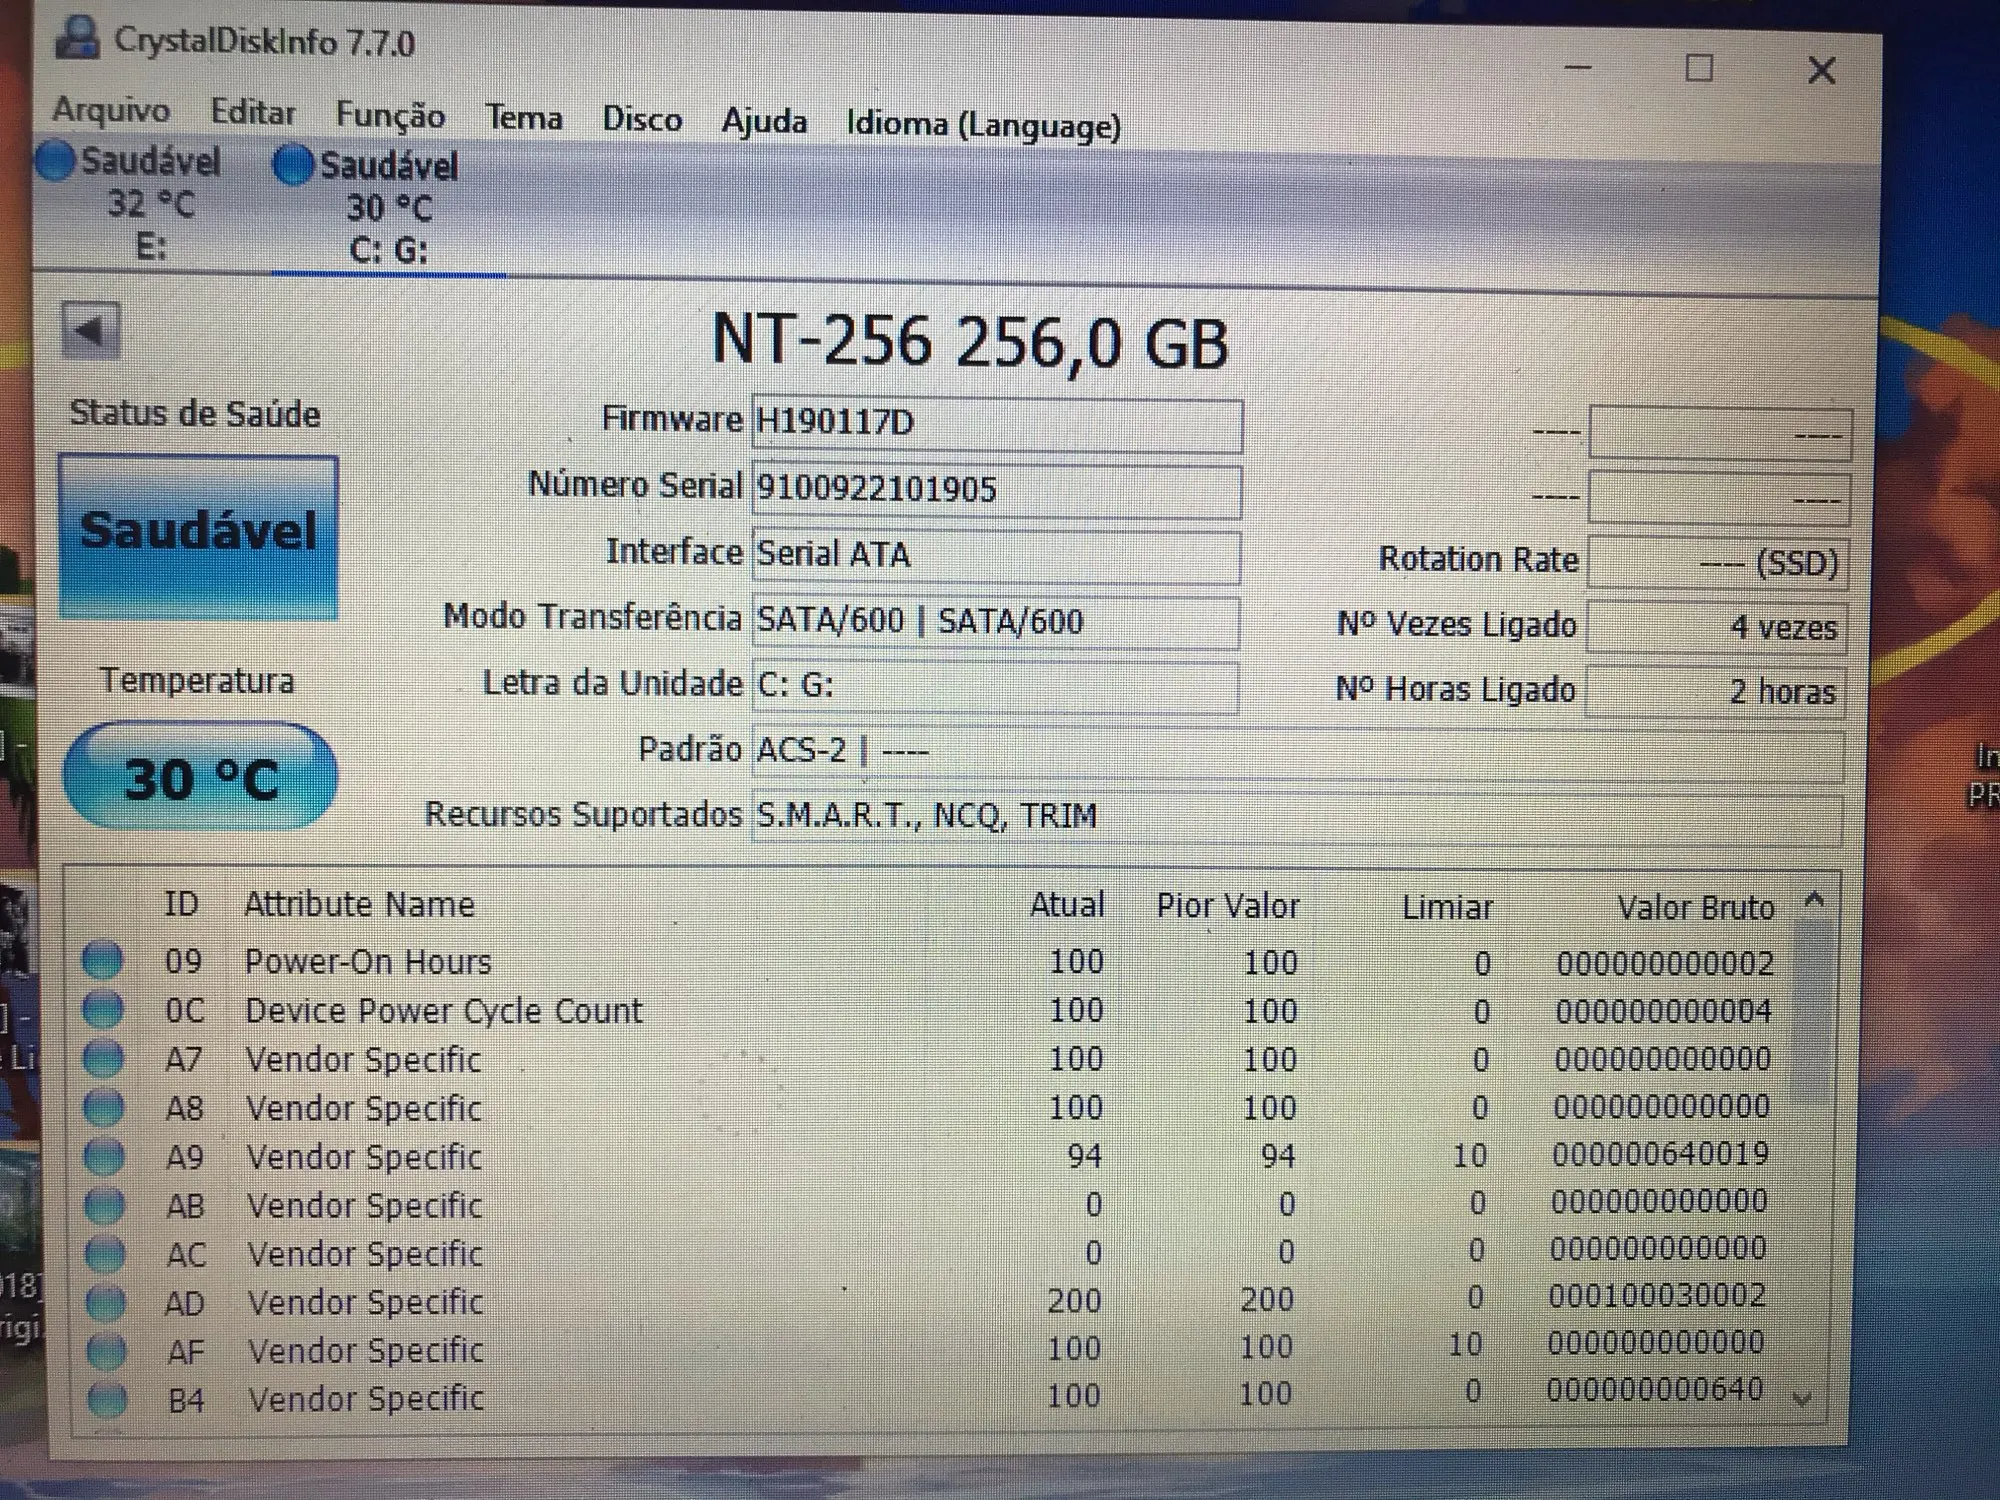Screen dimensions: 2000x1500
Task: Open the Função menu
Action: point(390,115)
